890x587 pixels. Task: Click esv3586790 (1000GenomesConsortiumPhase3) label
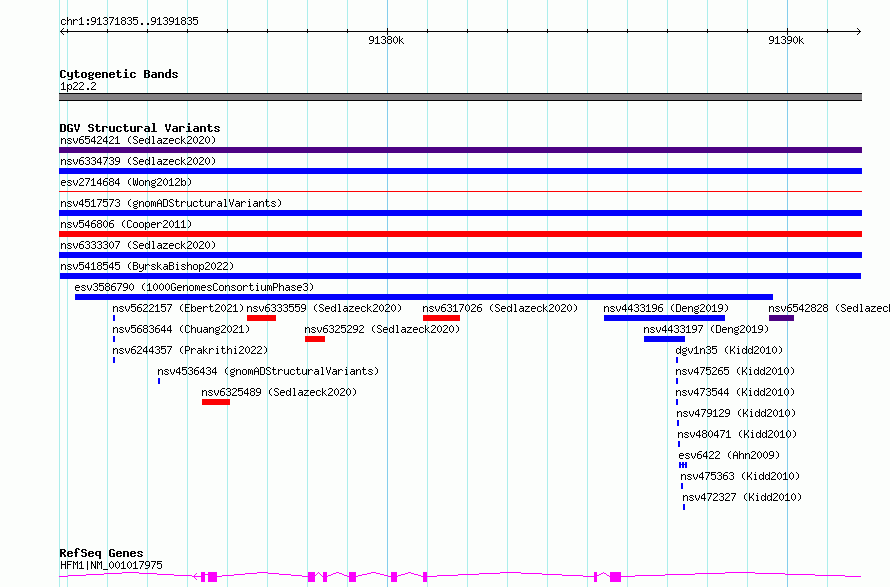tap(194, 287)
